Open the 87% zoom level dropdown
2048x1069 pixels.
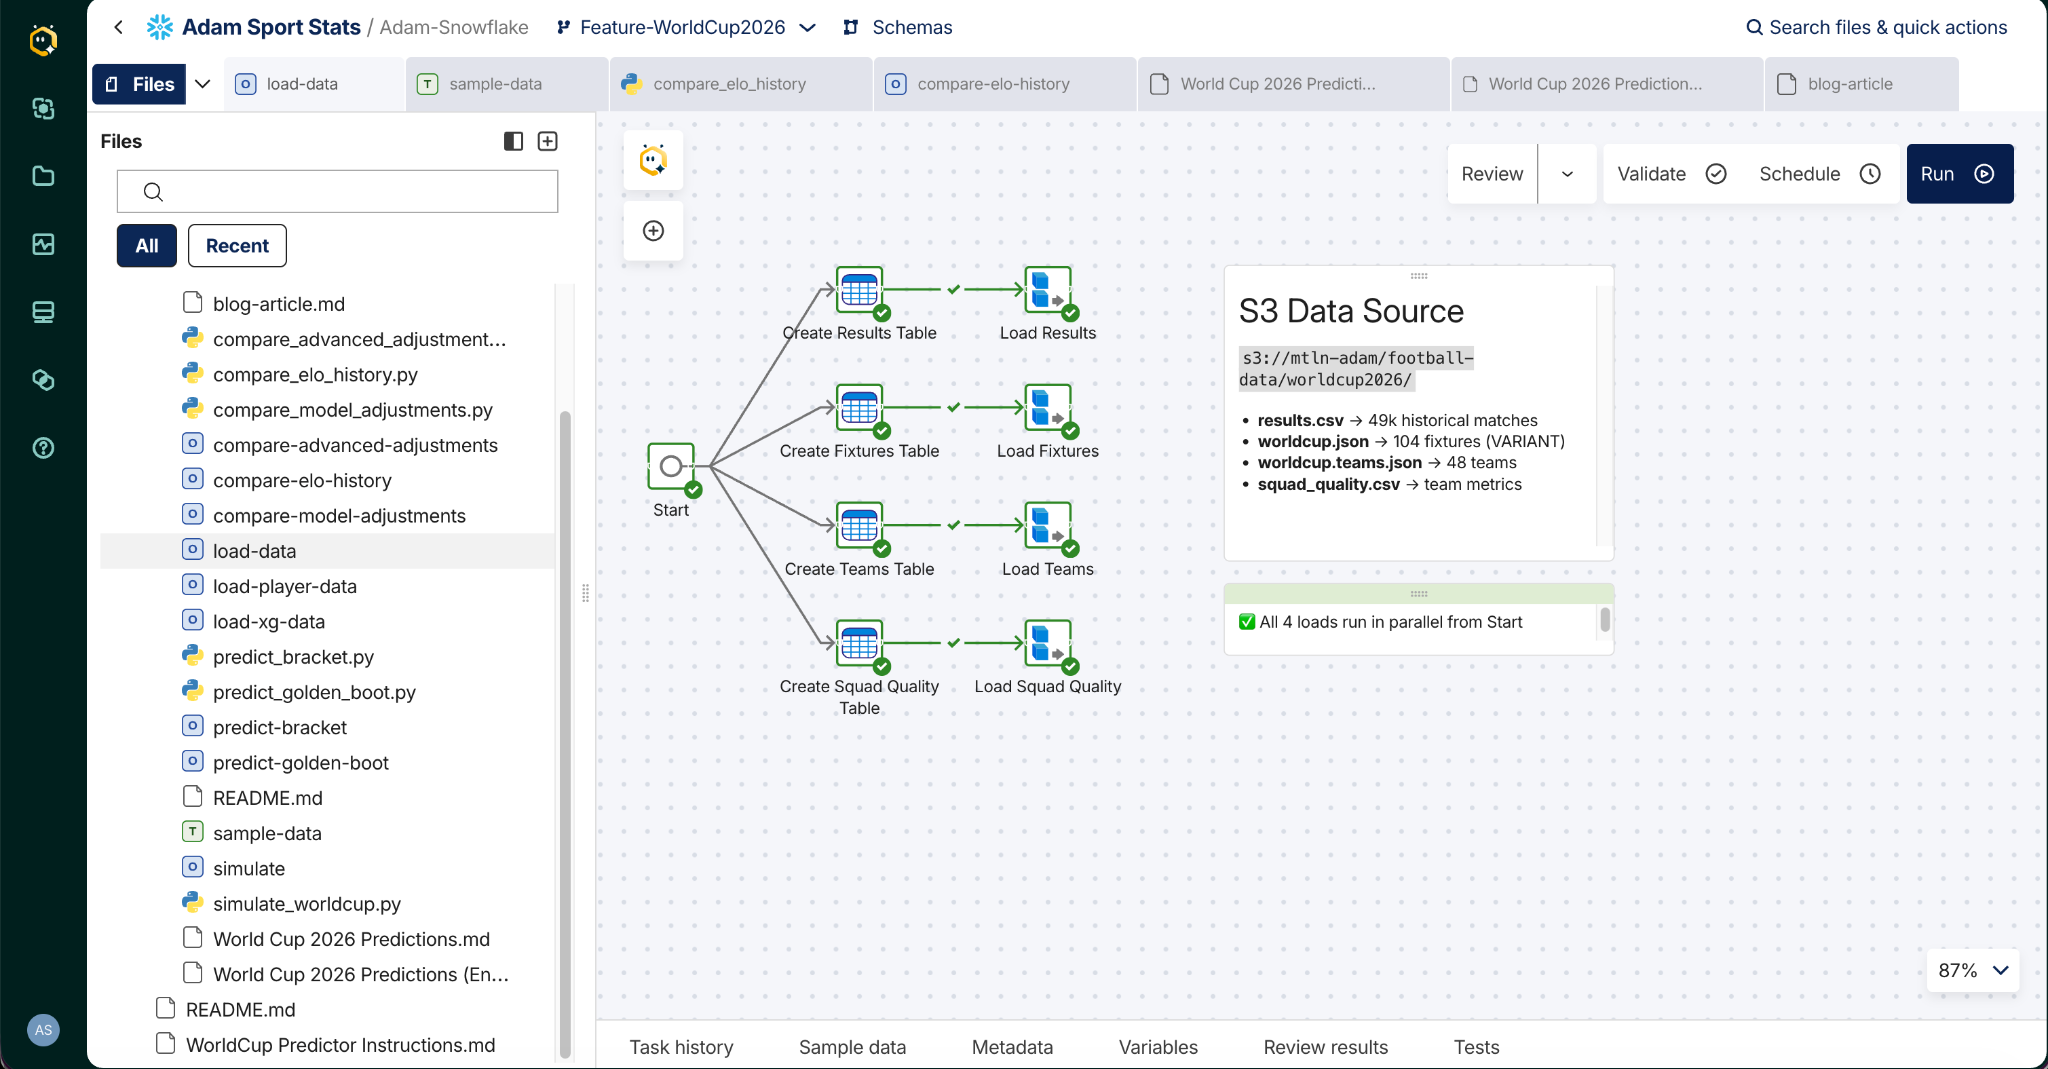click(1972, 970)
